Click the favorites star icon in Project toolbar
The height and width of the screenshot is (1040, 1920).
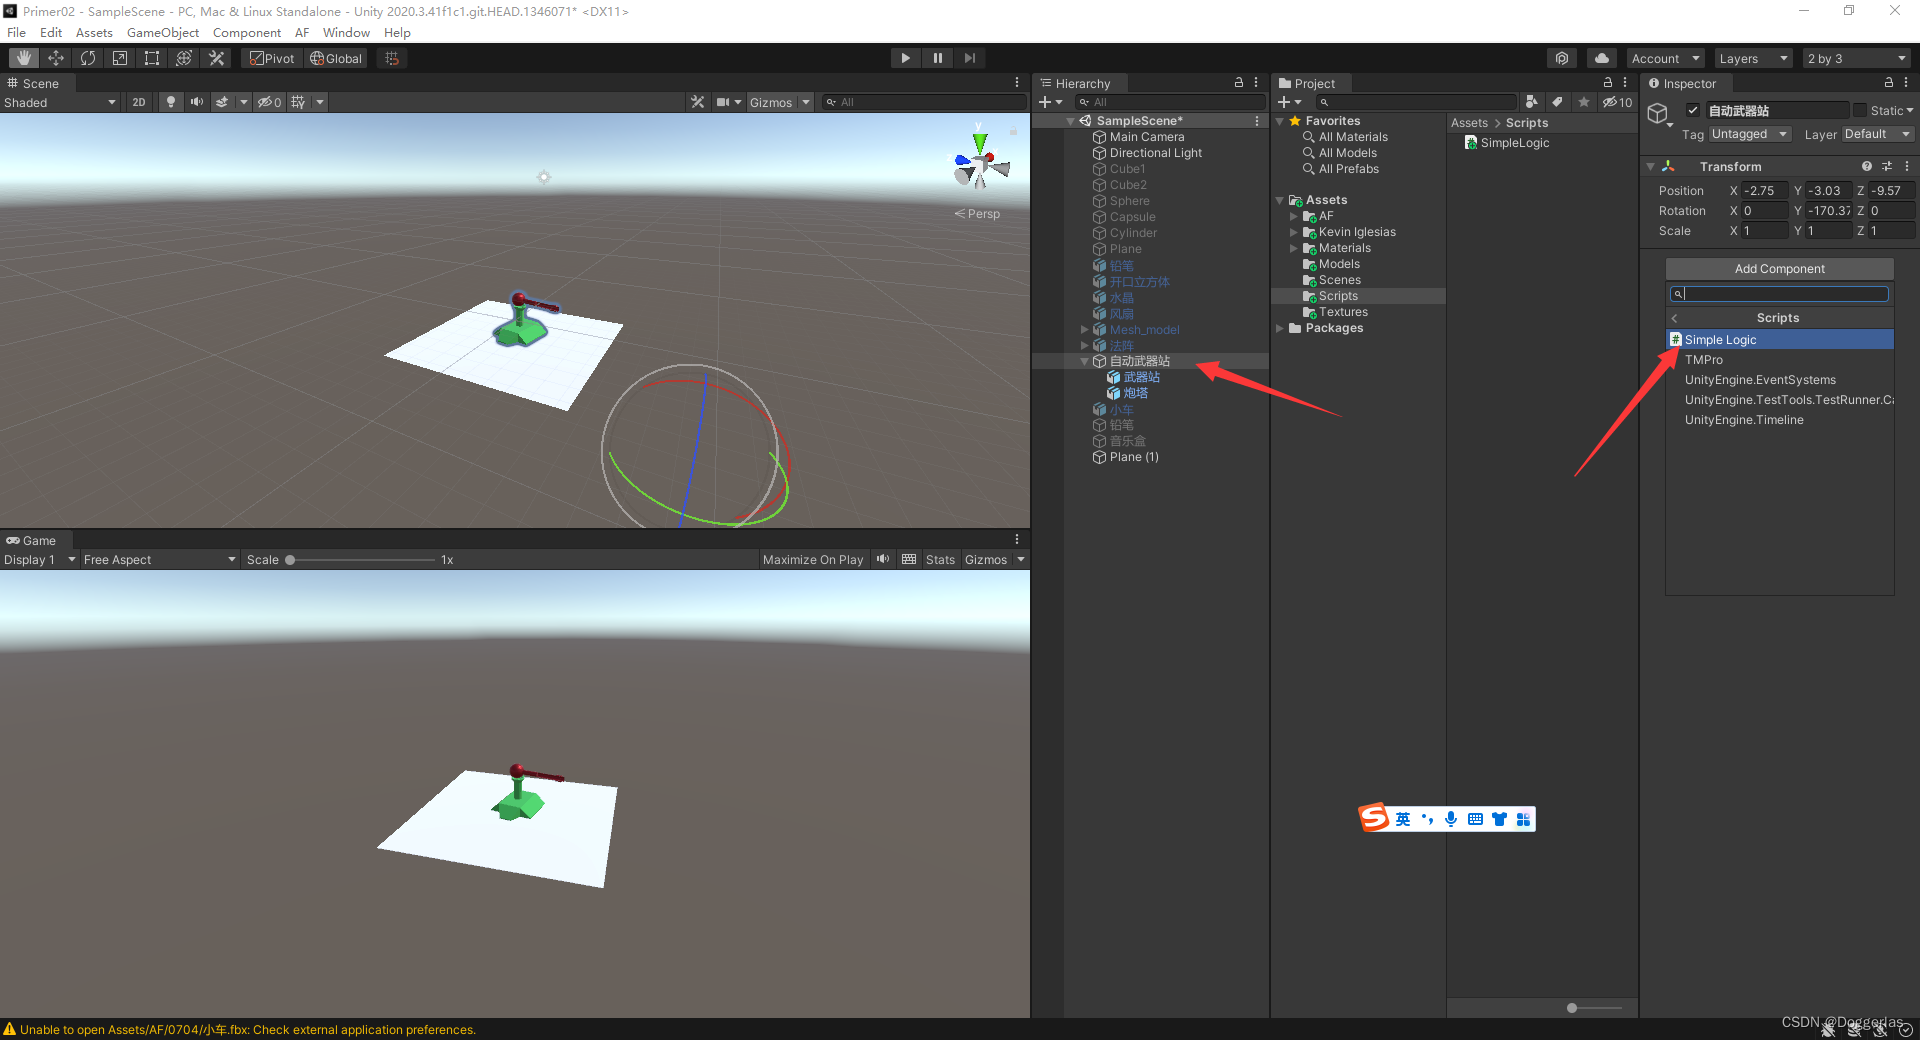click(1584, 102)
